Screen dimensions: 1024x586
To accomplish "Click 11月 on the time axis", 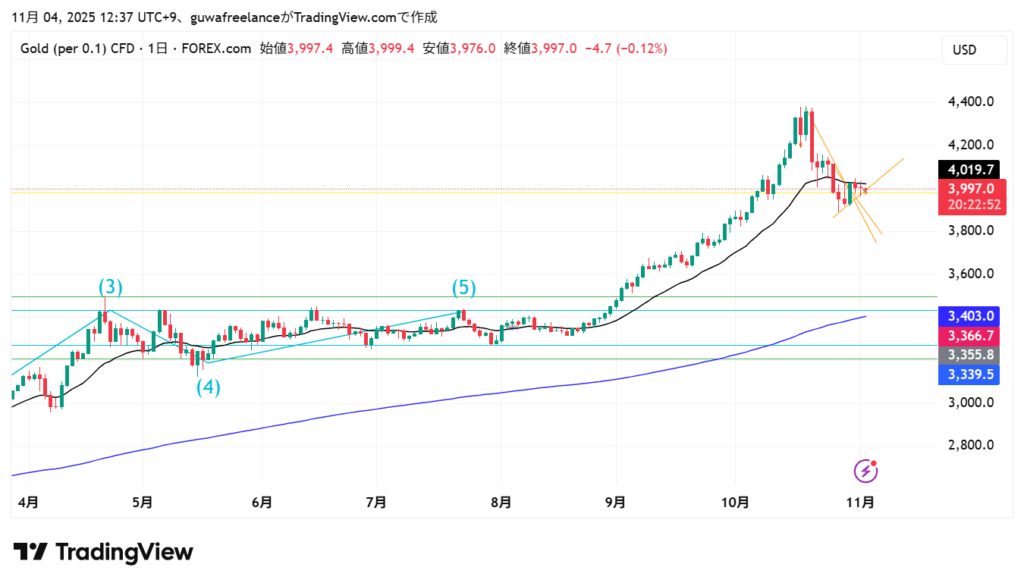I will [x=861, y=502].
